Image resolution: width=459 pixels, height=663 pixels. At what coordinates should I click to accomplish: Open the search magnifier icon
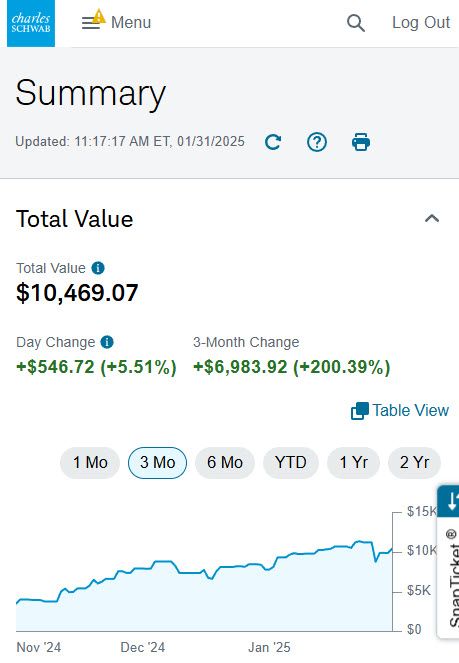click(356, 23)
